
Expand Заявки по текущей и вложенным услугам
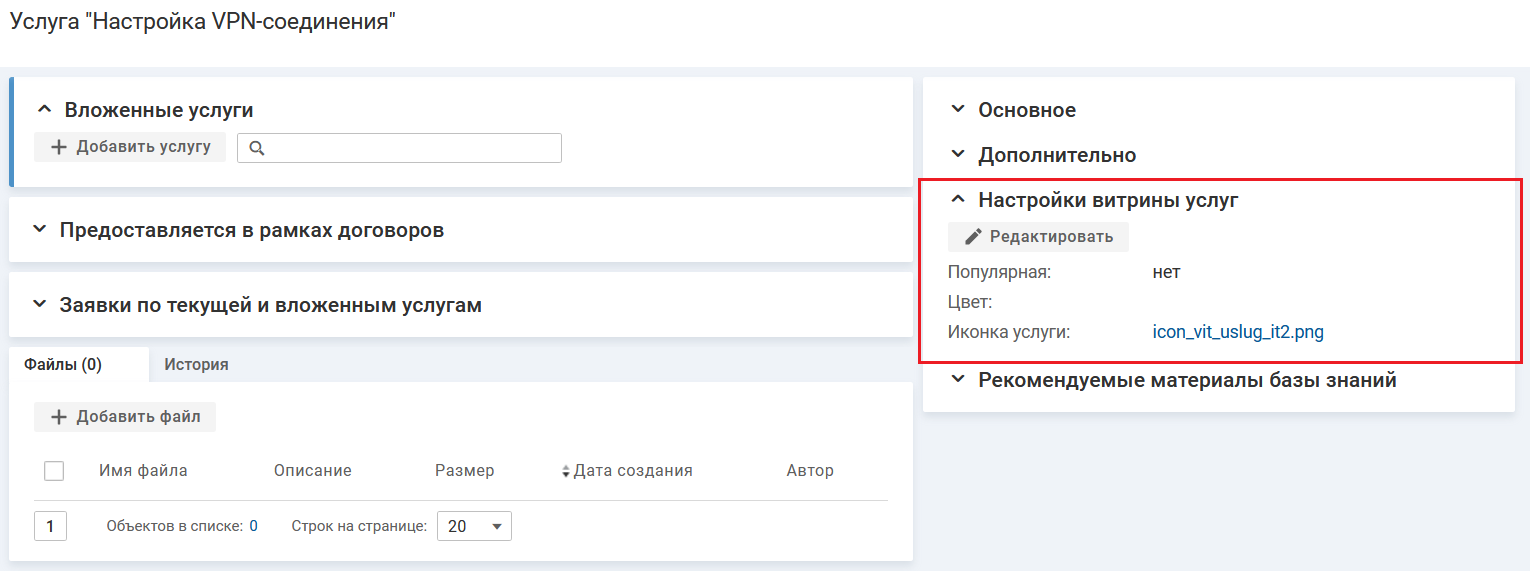click(39, 305)
